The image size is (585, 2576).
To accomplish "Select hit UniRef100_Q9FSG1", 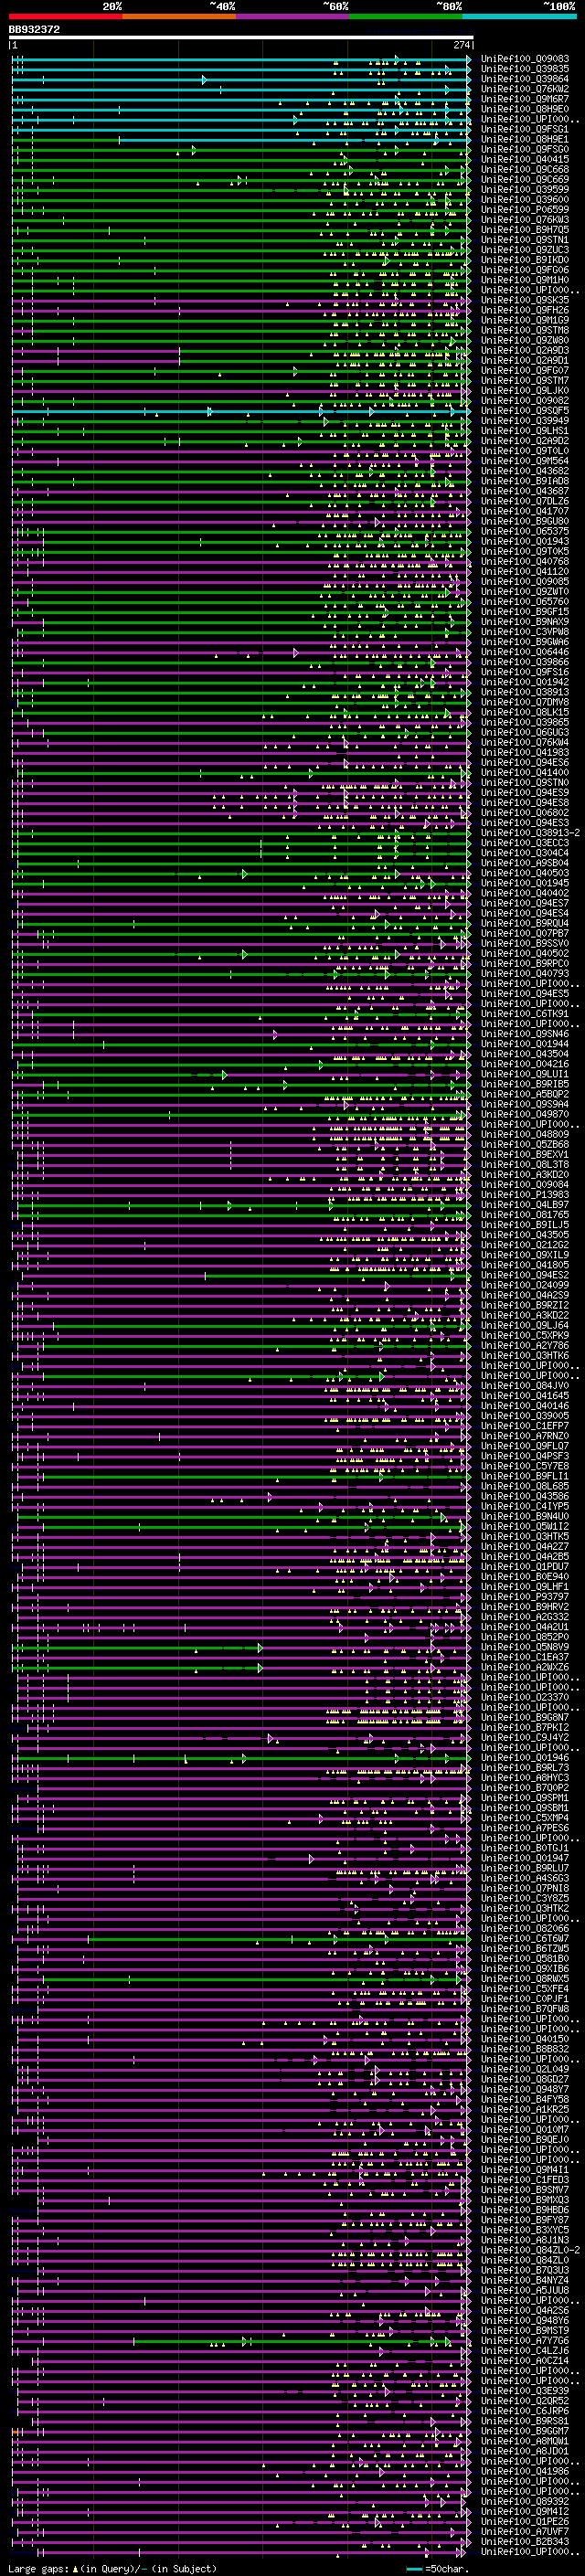I will point(525,129).
